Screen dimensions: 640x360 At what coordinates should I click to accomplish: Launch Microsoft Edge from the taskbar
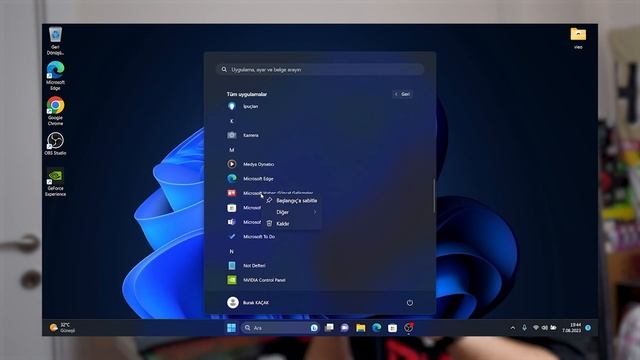click(x=376, y=328)
